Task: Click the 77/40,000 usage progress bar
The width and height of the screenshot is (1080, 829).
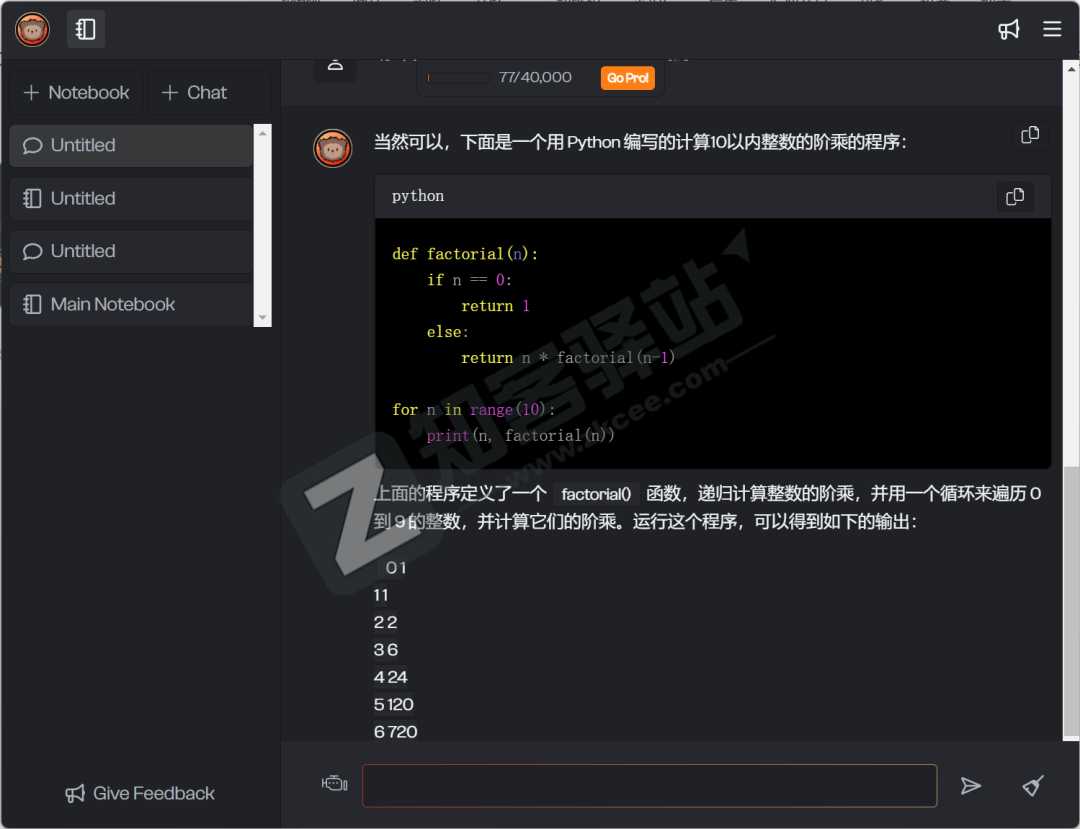Action: pos(458,78)
